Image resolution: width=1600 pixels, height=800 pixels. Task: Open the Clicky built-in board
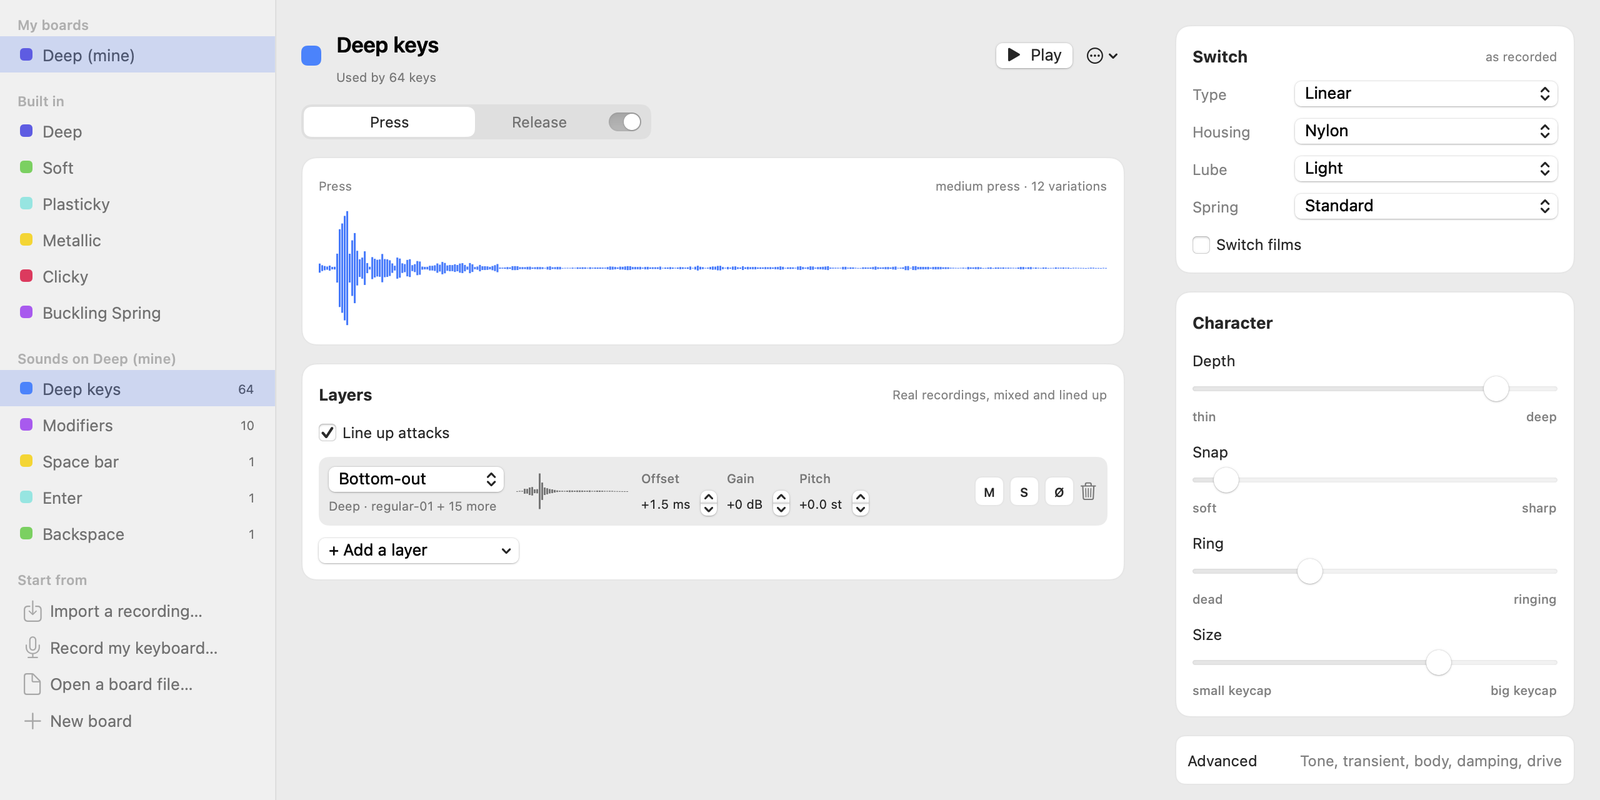138,277
